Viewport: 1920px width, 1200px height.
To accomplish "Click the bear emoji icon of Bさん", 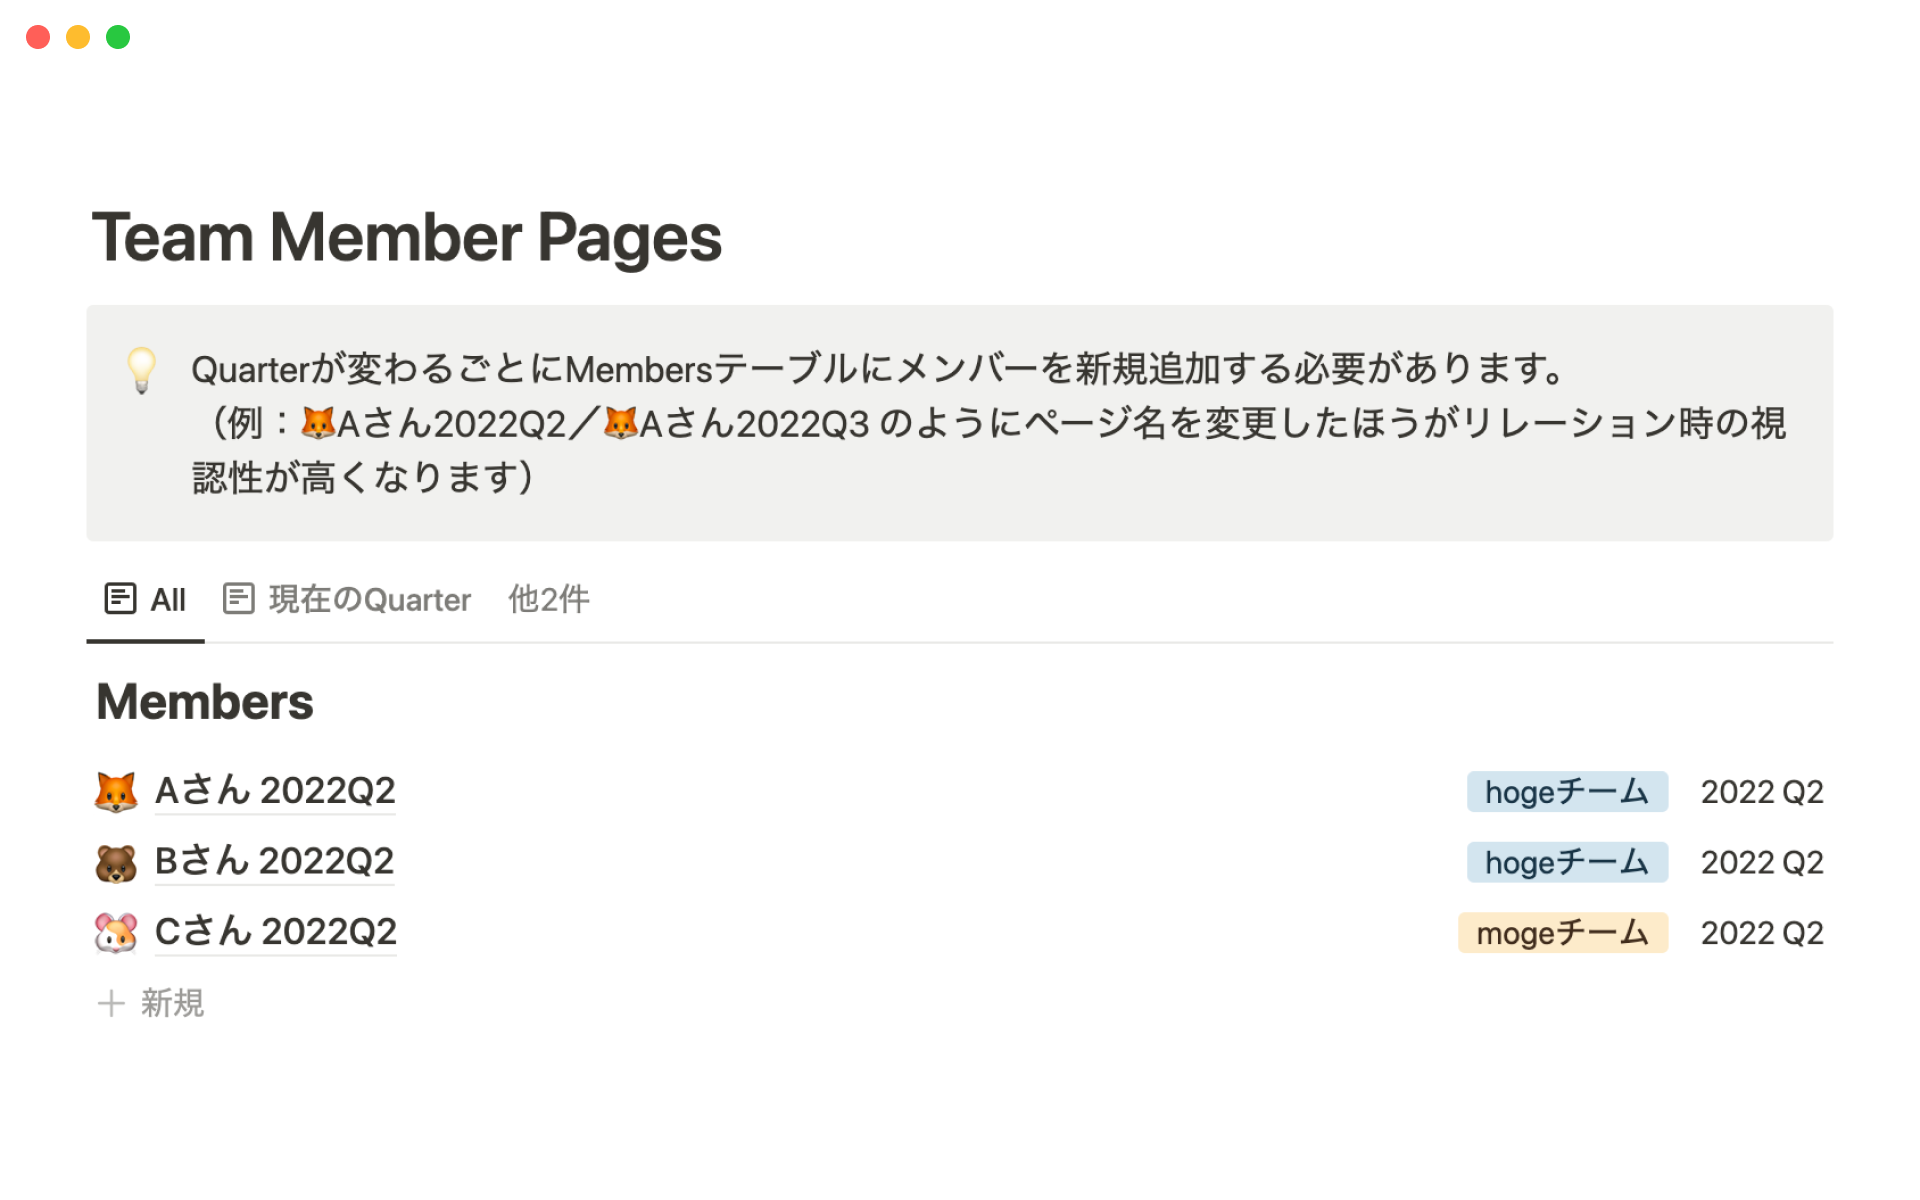I will point(116,863).
